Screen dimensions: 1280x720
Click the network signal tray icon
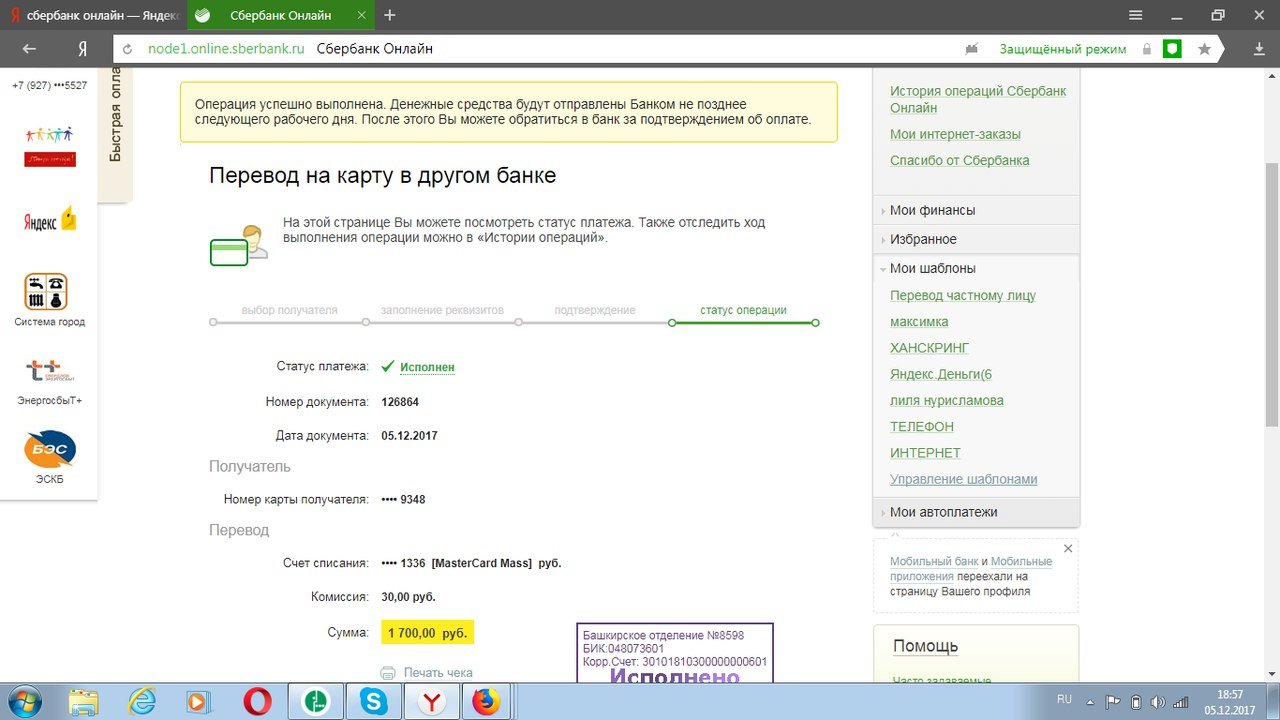(x=1181, y=701)
